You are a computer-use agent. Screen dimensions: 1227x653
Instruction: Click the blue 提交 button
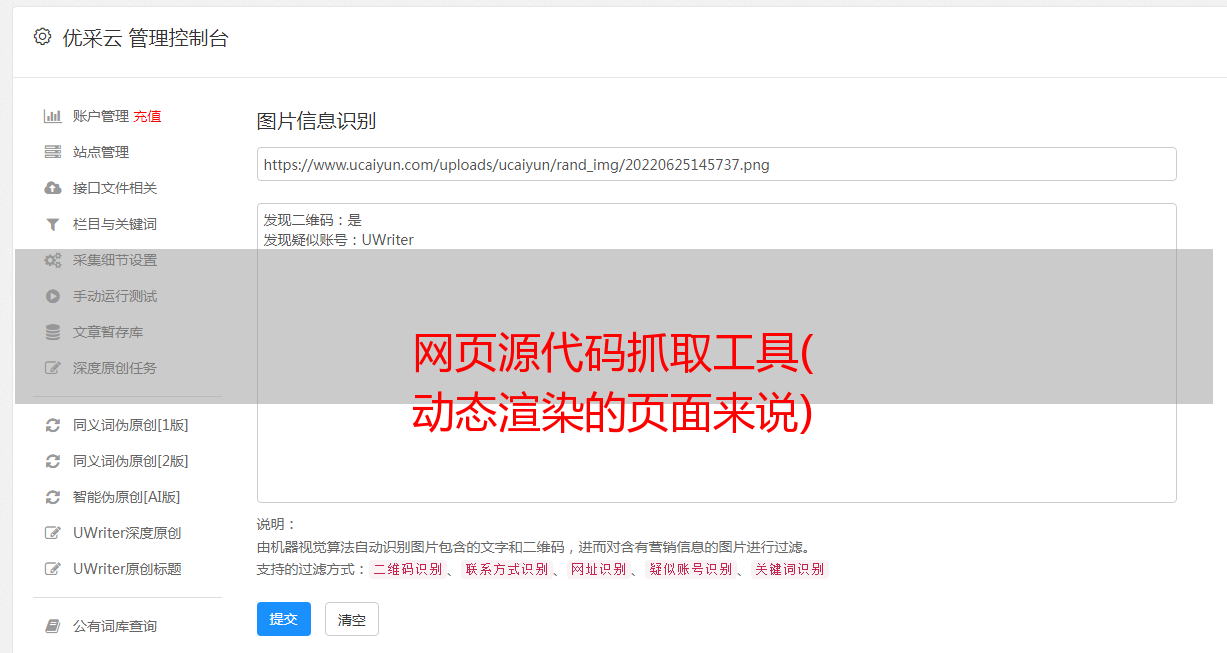284,619
